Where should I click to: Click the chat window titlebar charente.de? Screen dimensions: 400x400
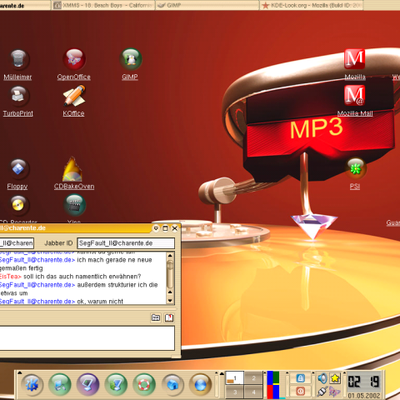click(x=75, y=228)
